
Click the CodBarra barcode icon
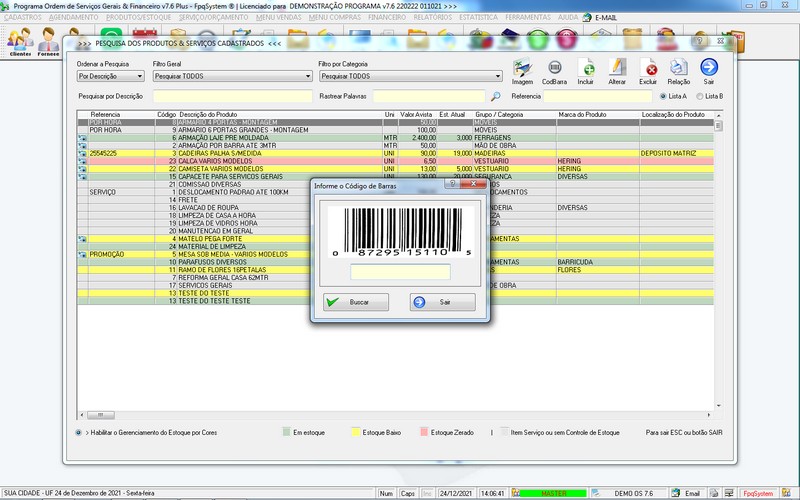[553, 69]
